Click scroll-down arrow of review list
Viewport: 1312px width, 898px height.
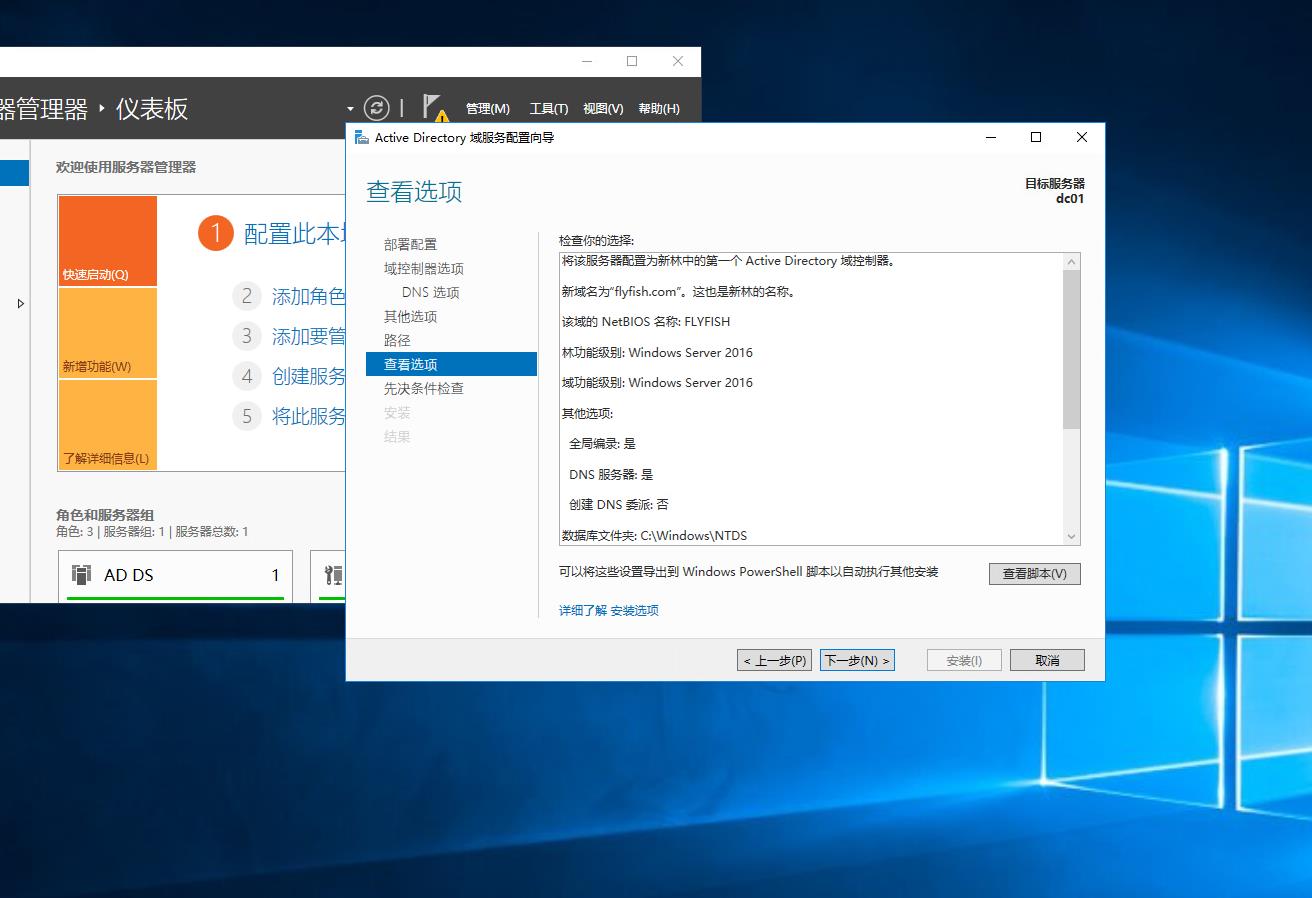(1072, 536)
